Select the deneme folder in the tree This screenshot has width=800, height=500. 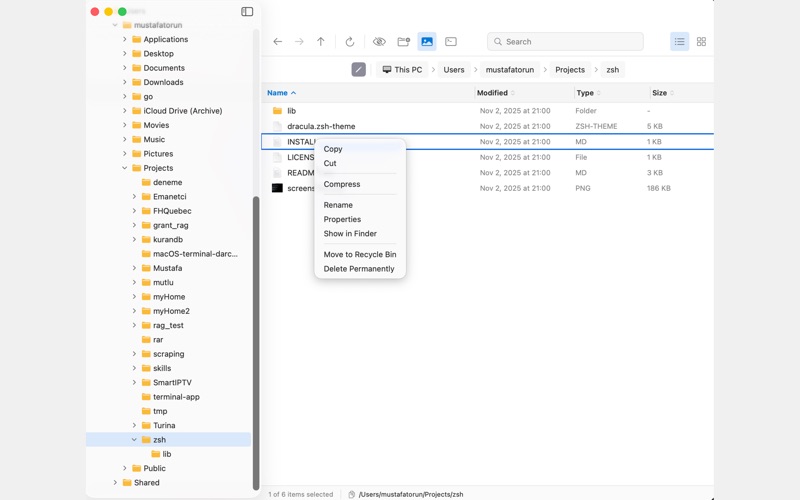(167, 182)
